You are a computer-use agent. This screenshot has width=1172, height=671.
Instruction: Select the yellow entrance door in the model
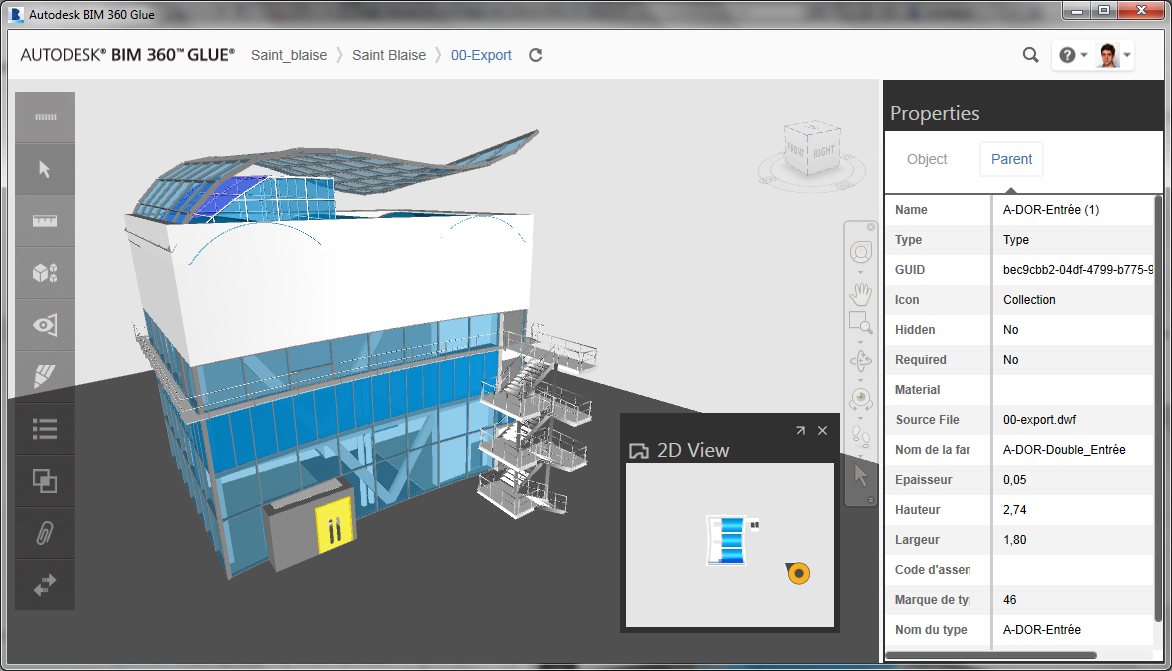click(x=334, y=527)
